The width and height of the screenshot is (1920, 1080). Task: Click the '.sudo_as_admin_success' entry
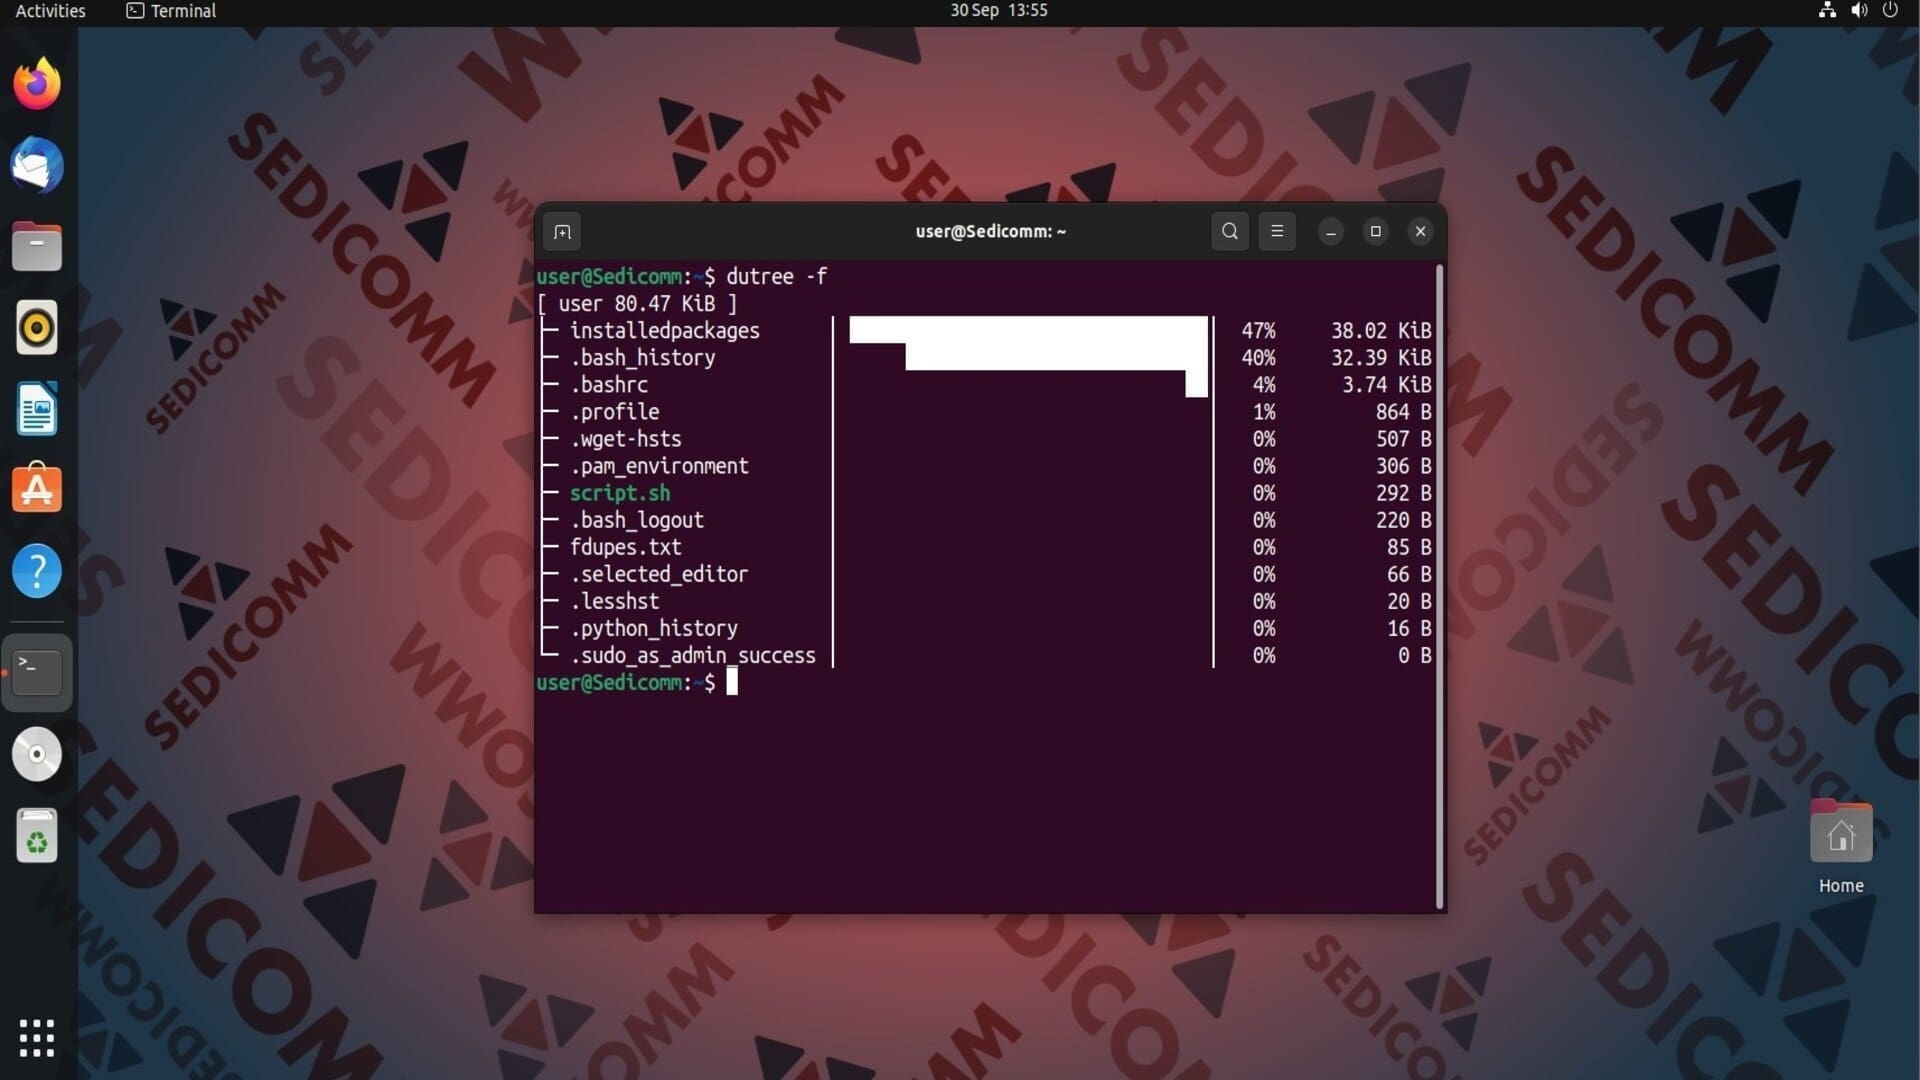click(692, 655)
